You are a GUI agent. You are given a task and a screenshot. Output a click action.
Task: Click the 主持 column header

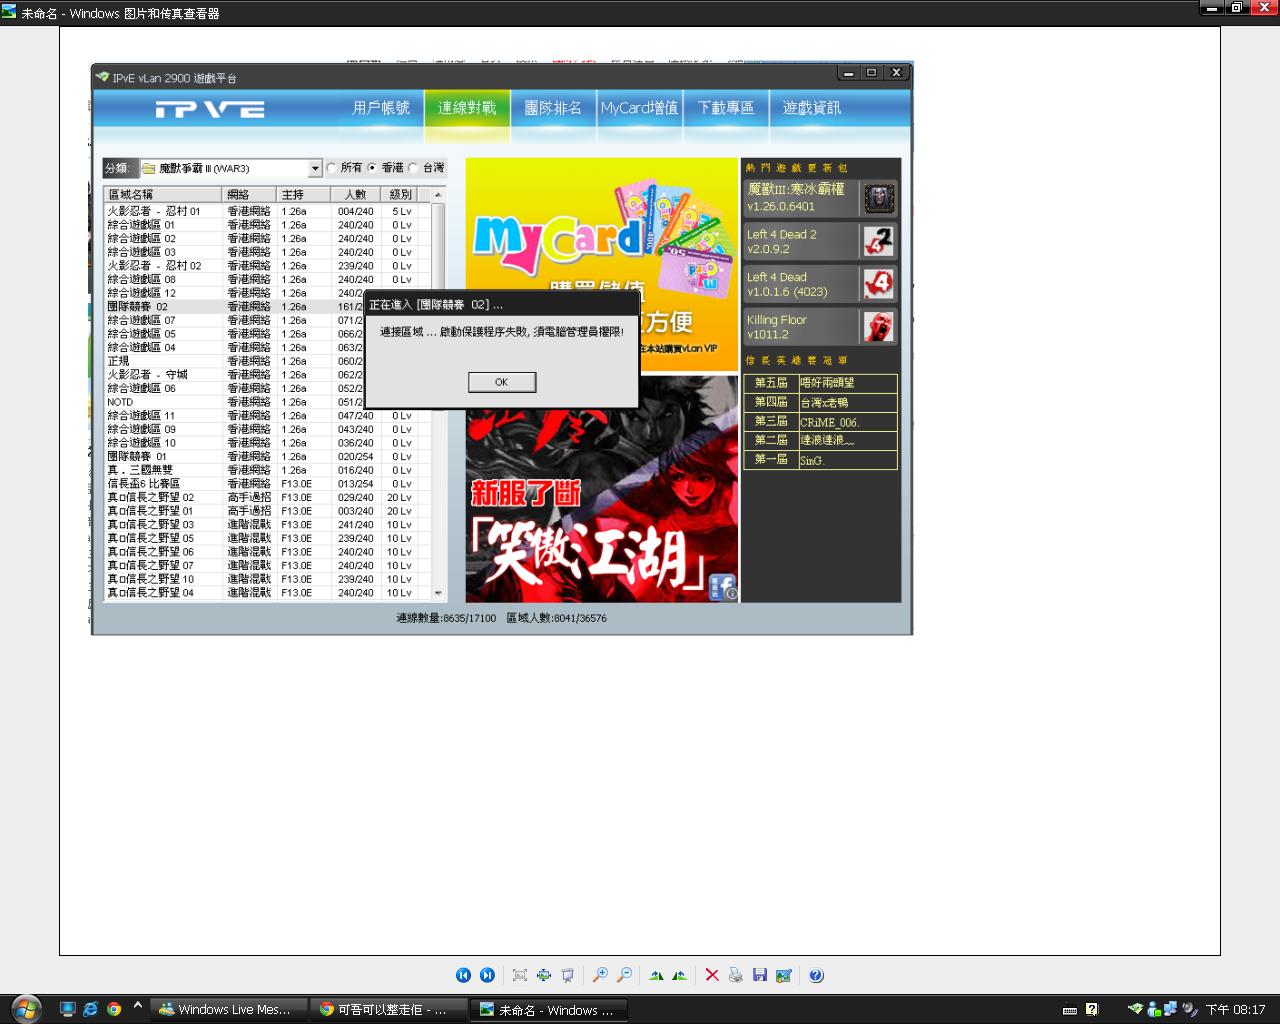point(304,194)
